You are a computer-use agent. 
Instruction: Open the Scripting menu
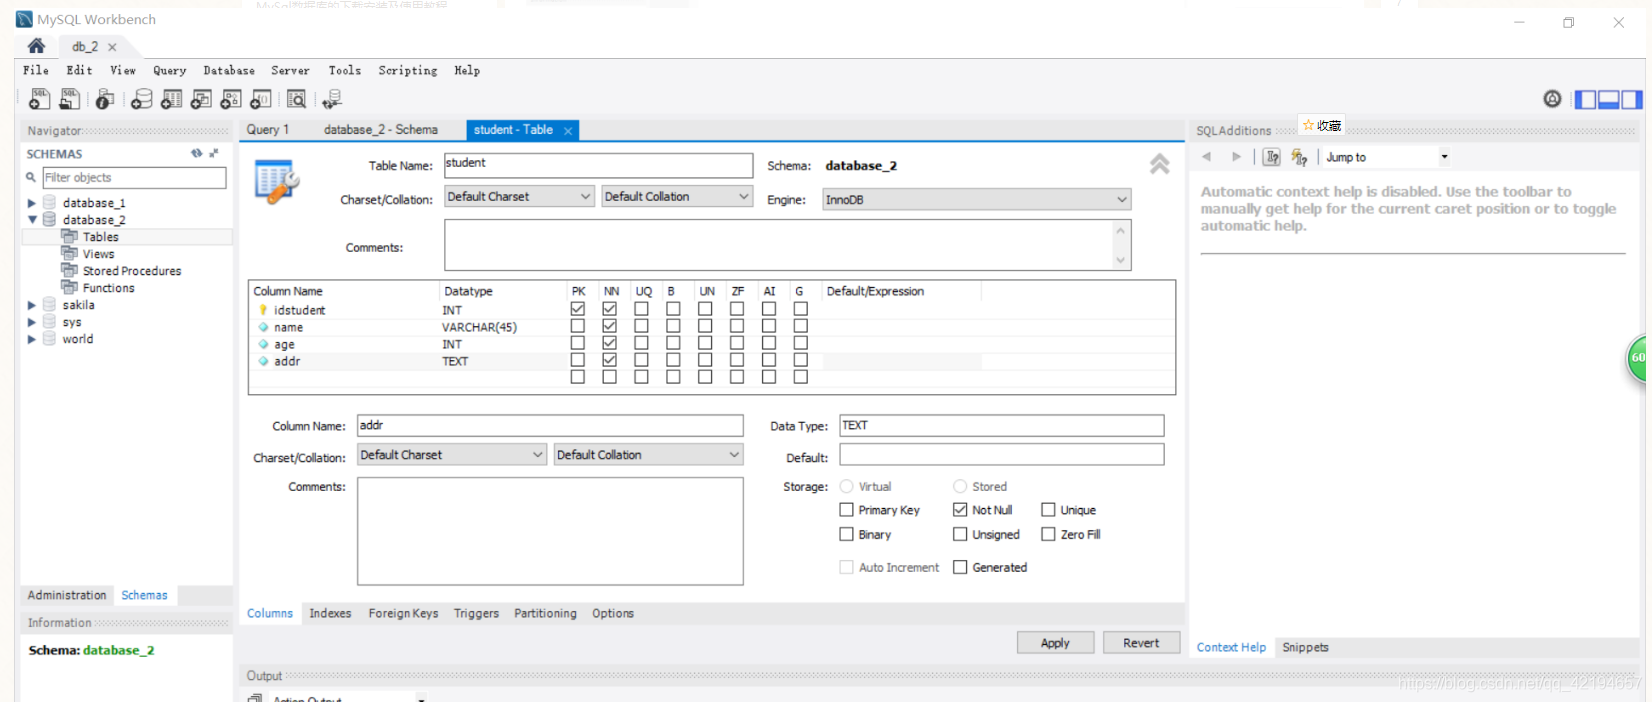point(408,71)
